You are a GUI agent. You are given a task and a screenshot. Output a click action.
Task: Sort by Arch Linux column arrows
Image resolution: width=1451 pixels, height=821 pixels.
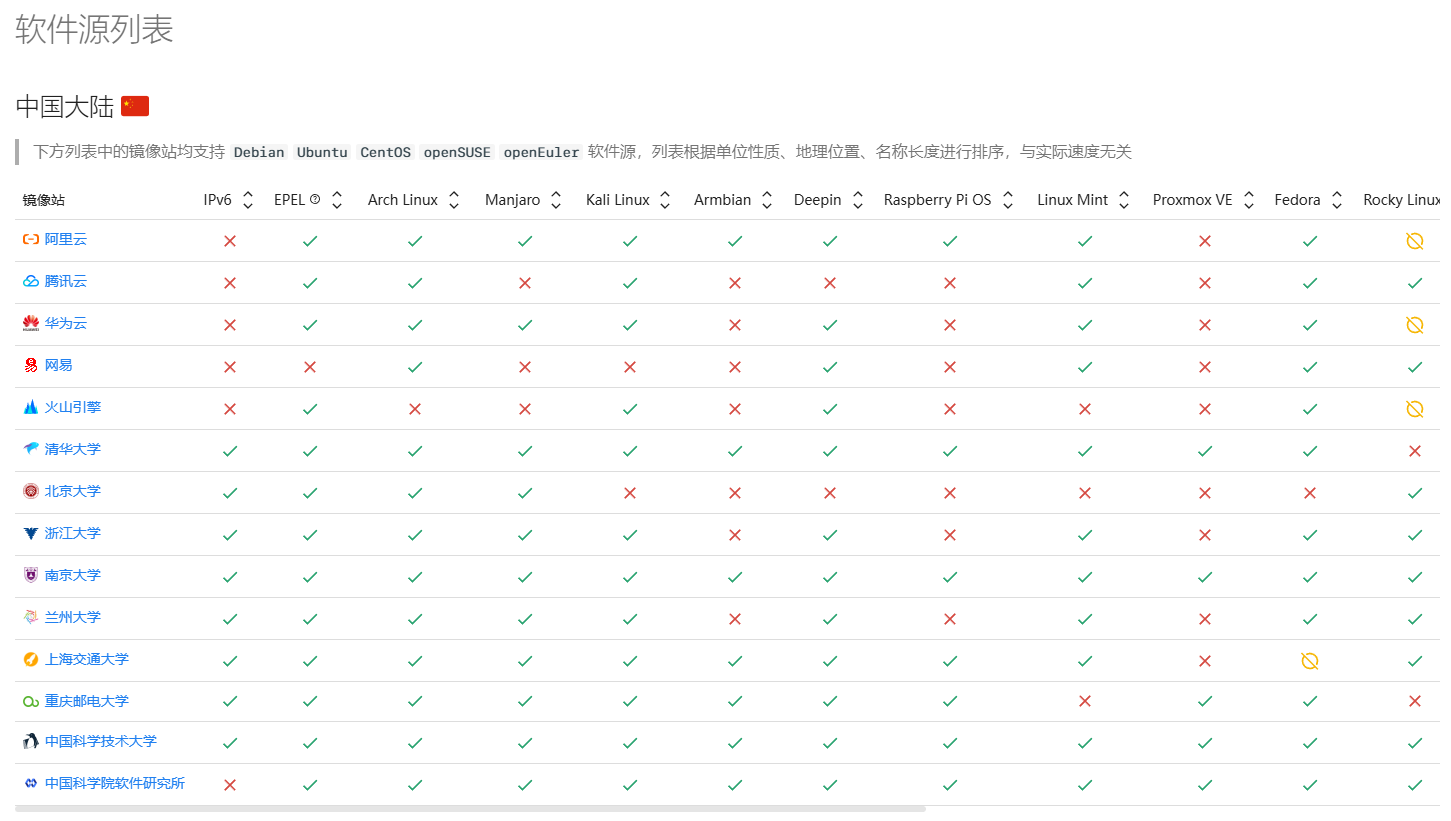click(x=454, y=200)
